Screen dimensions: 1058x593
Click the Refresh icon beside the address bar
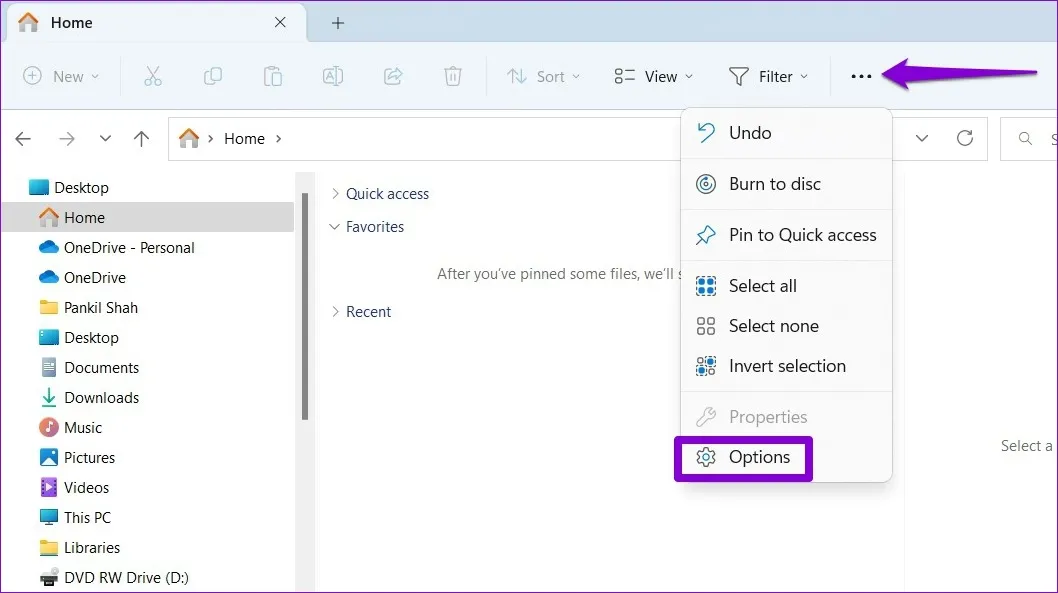point(965,138)
